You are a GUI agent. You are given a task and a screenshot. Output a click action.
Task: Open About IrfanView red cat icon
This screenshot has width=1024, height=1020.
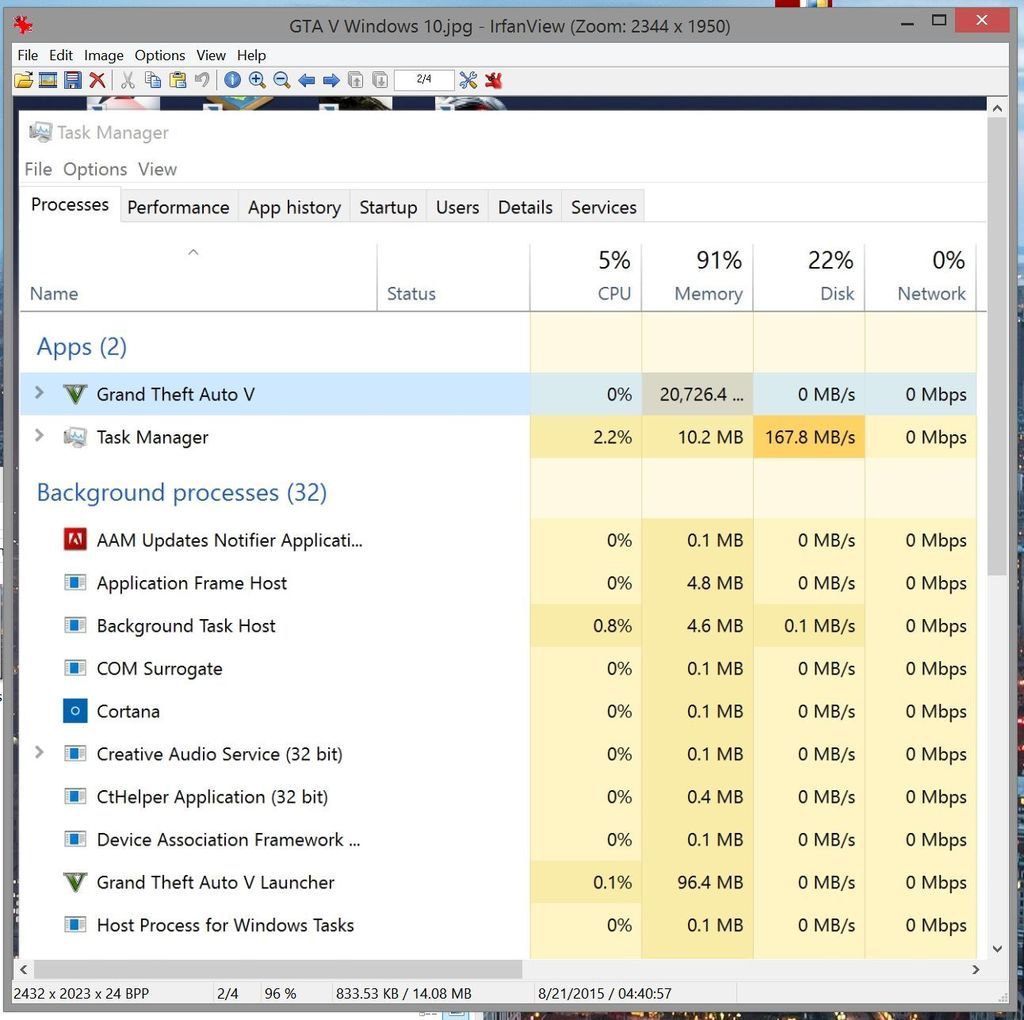[493, 80]
